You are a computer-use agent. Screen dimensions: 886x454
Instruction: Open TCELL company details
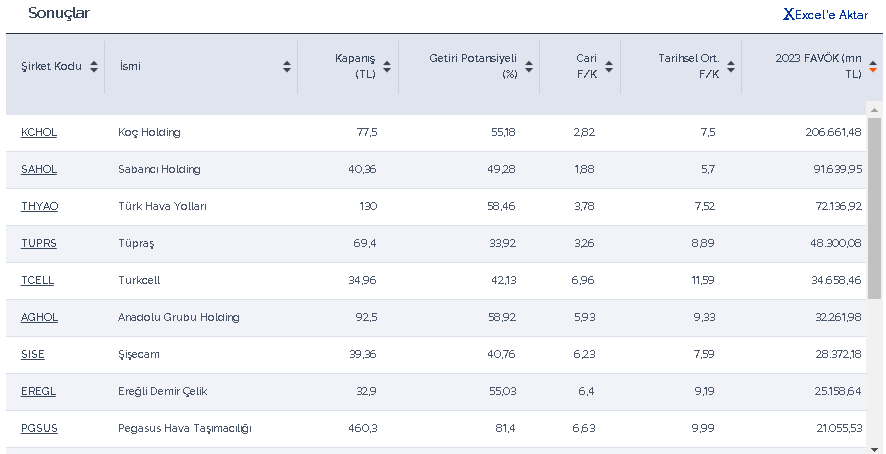coord(38,280)
